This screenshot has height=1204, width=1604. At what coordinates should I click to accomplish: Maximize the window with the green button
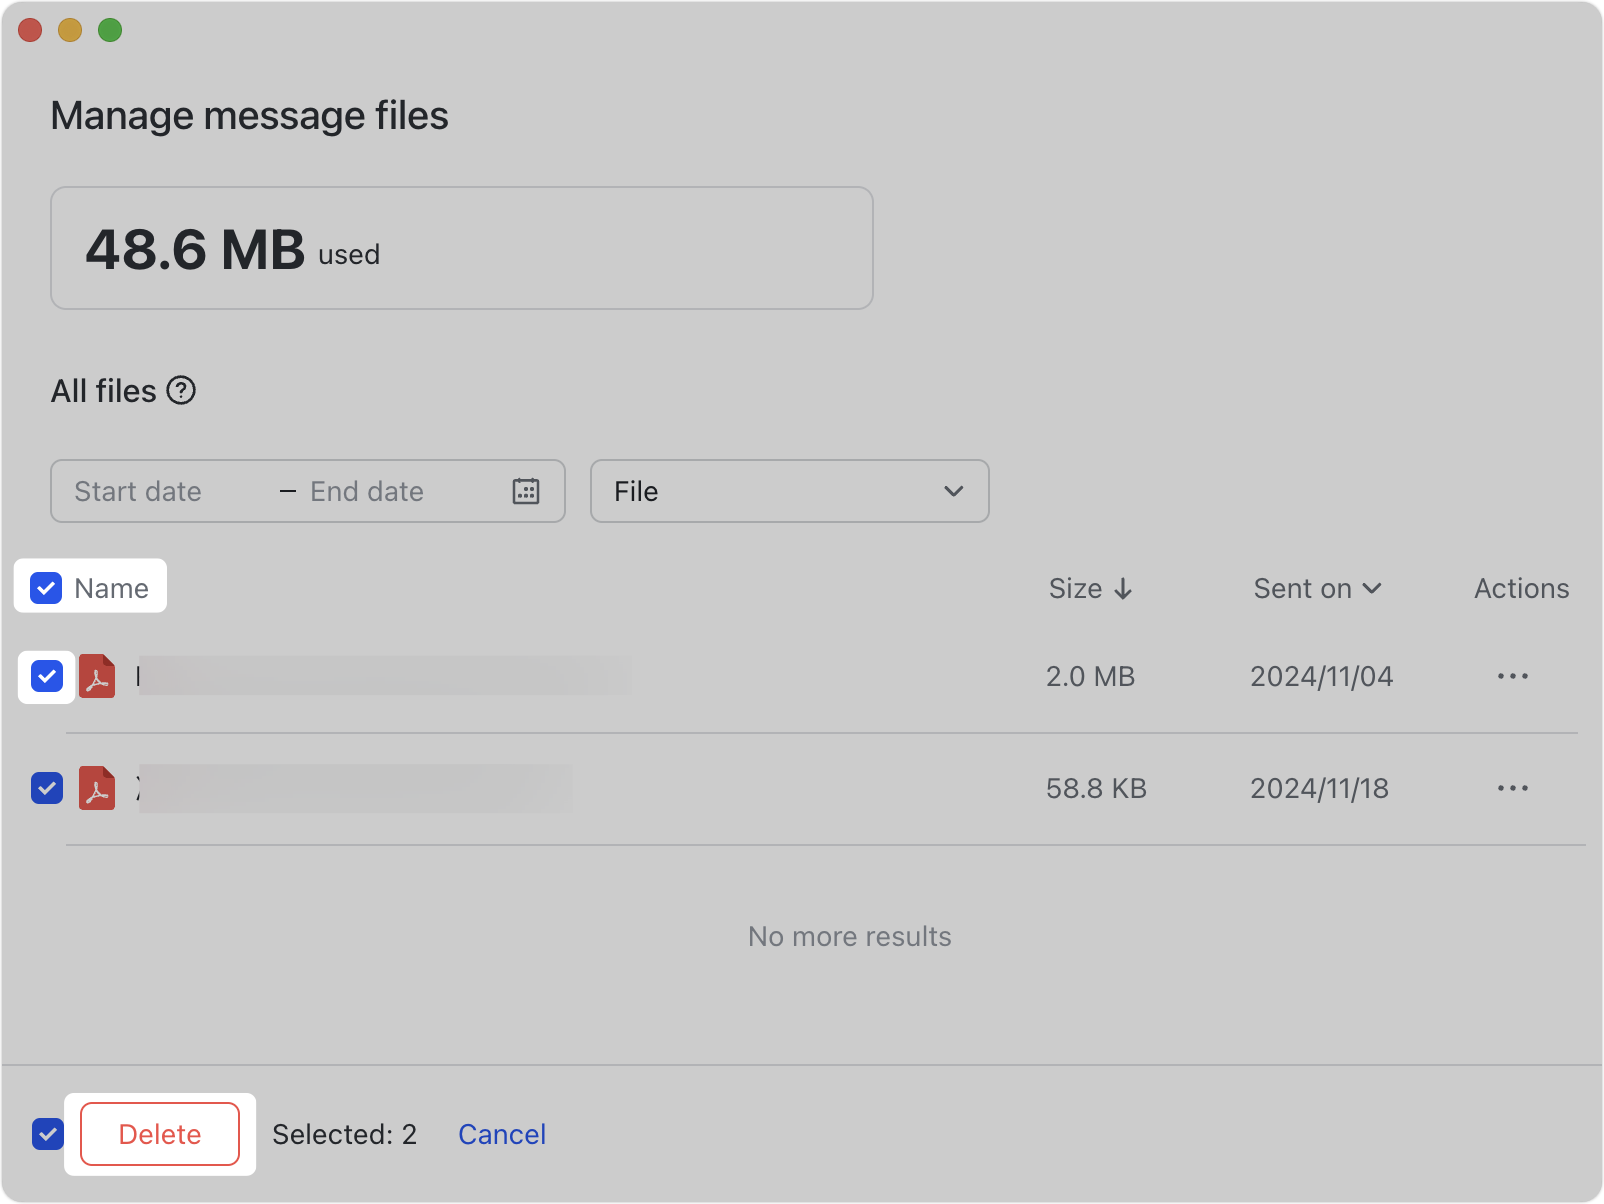(x=110, y=30)
